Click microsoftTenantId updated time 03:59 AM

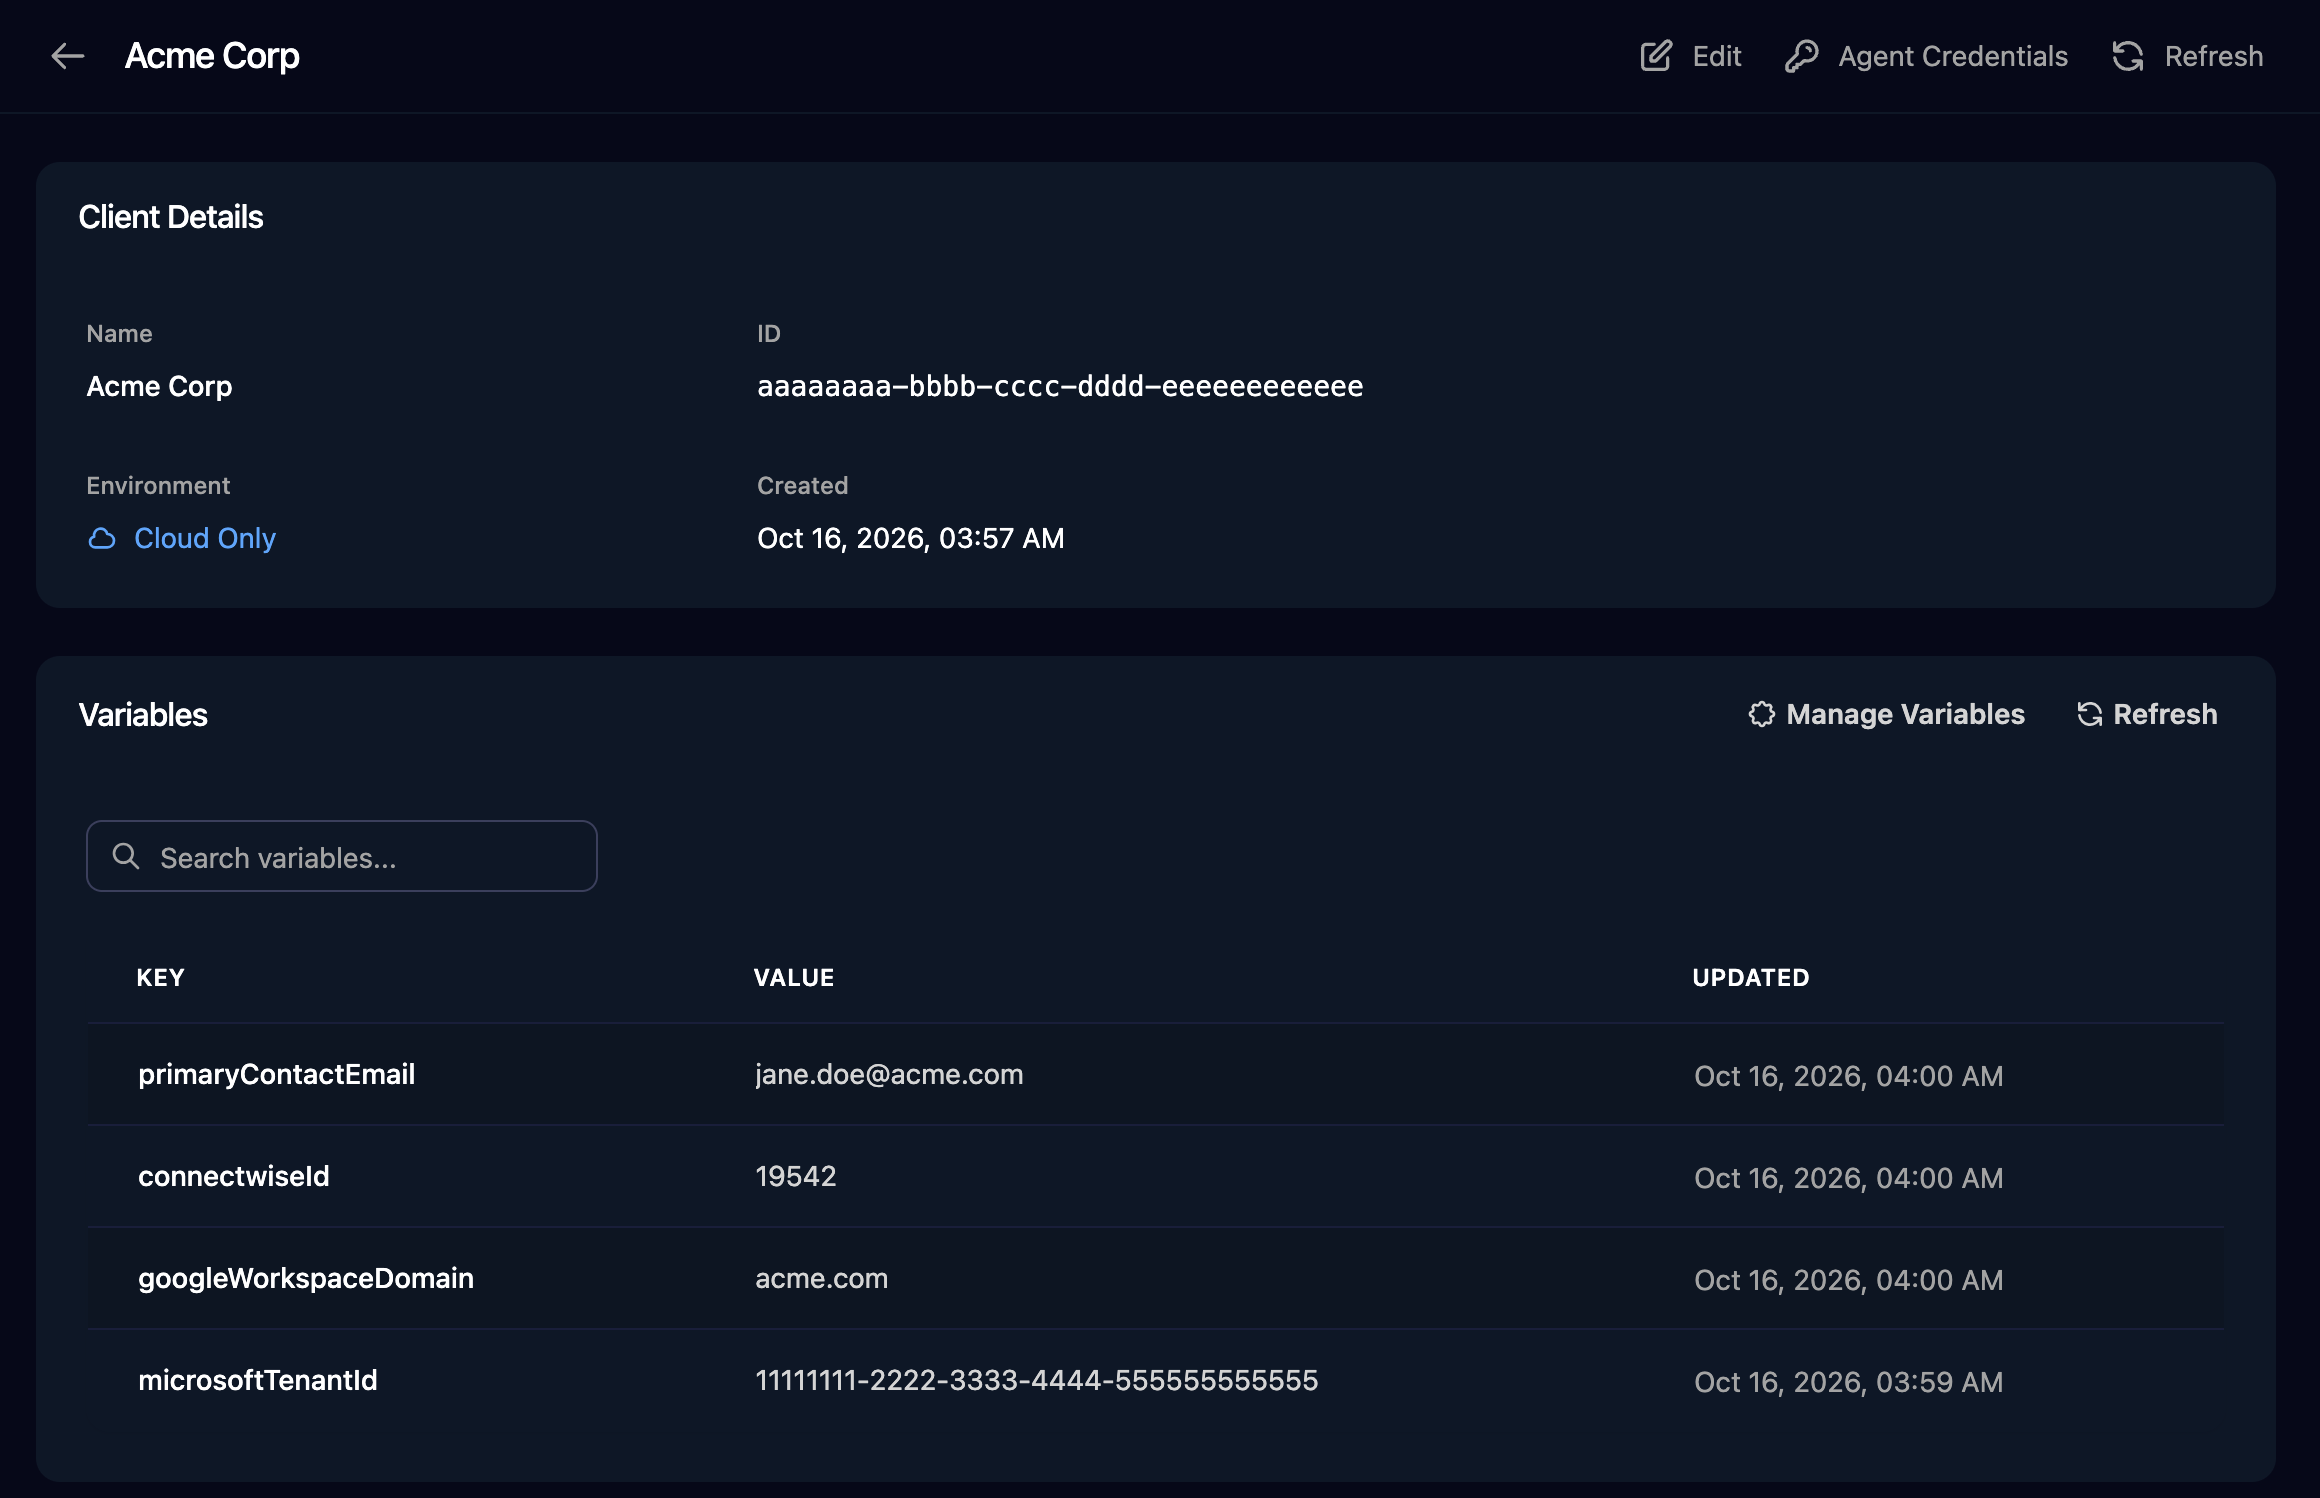(x=1848, y=1382)
